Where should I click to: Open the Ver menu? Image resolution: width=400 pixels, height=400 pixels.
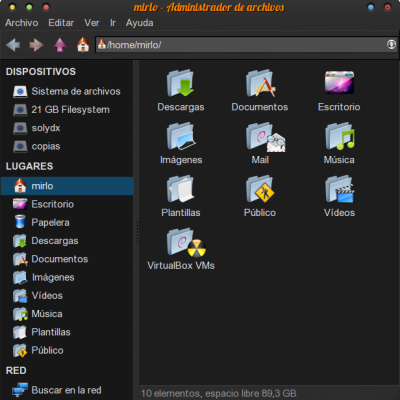92,23
